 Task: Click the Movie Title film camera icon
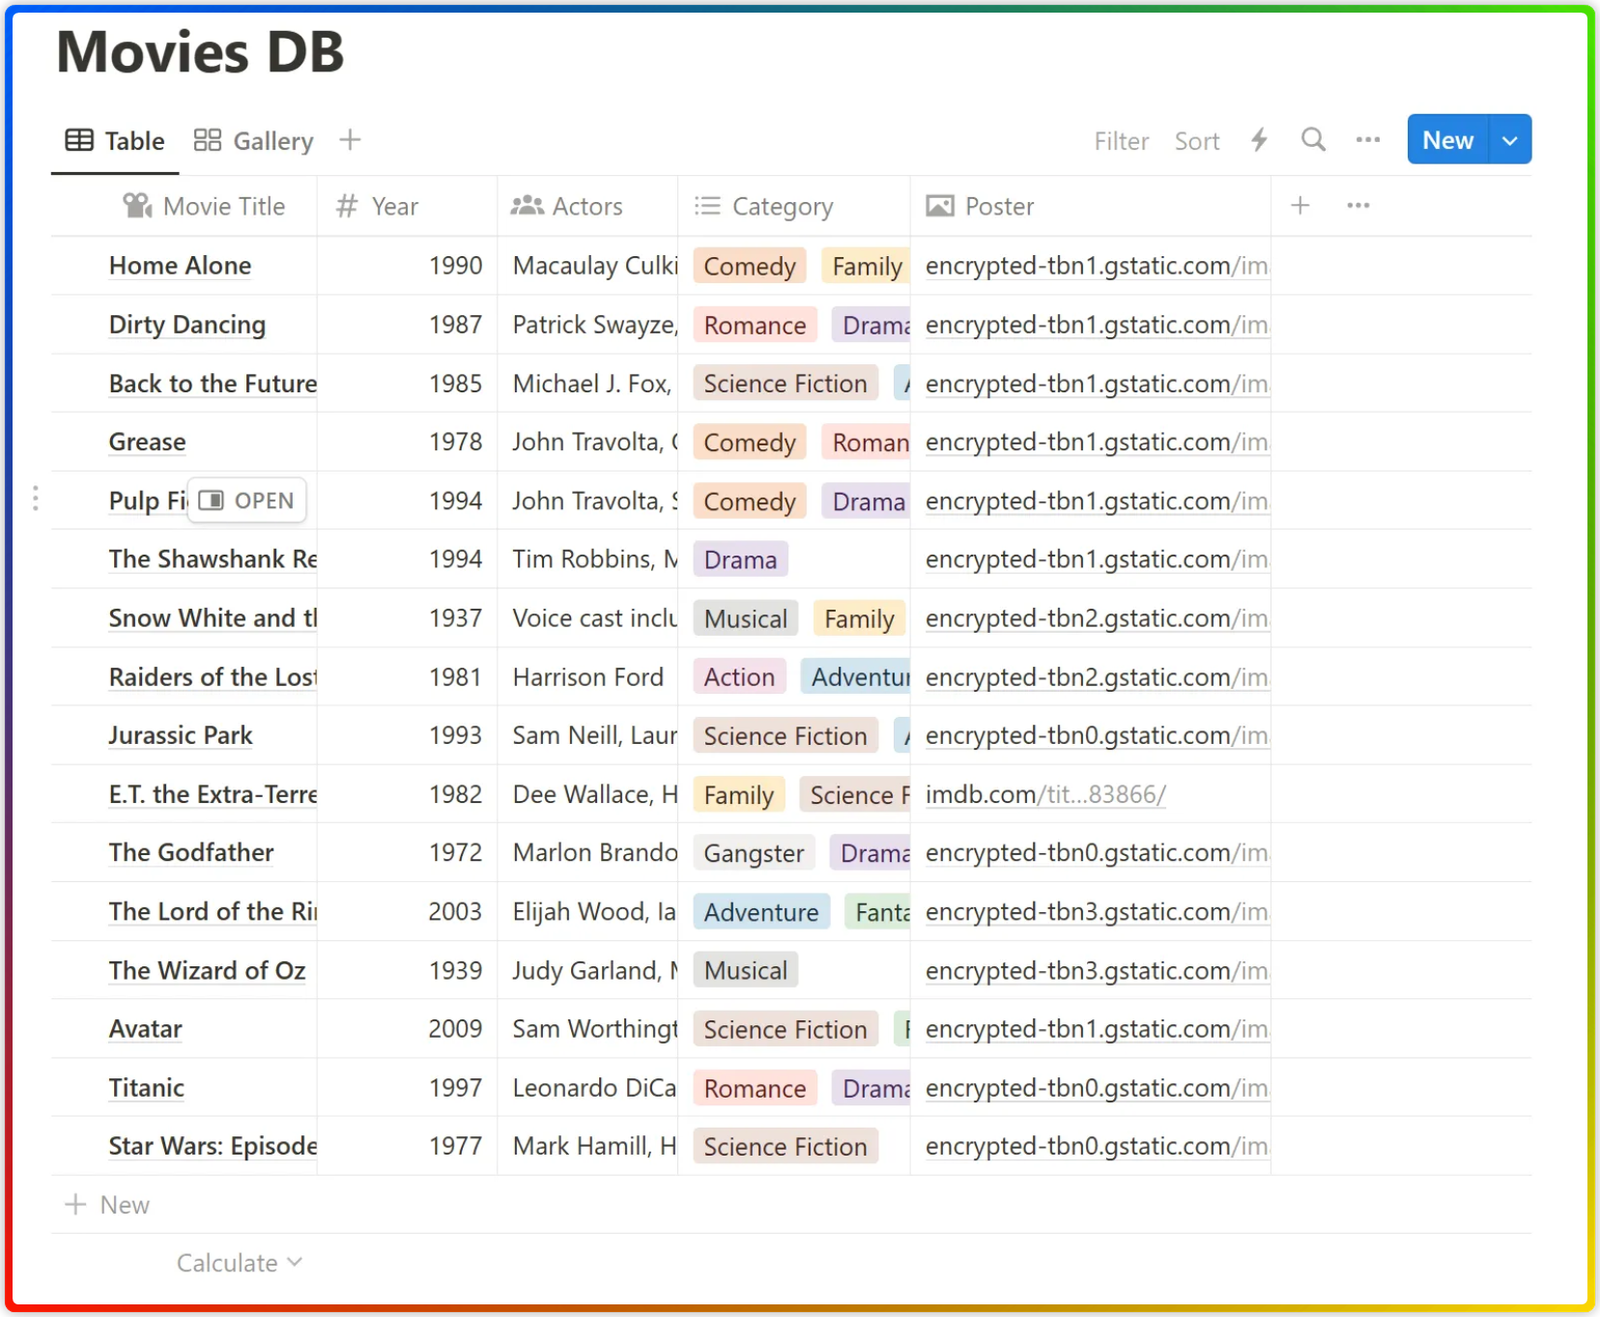click(136, 206)
